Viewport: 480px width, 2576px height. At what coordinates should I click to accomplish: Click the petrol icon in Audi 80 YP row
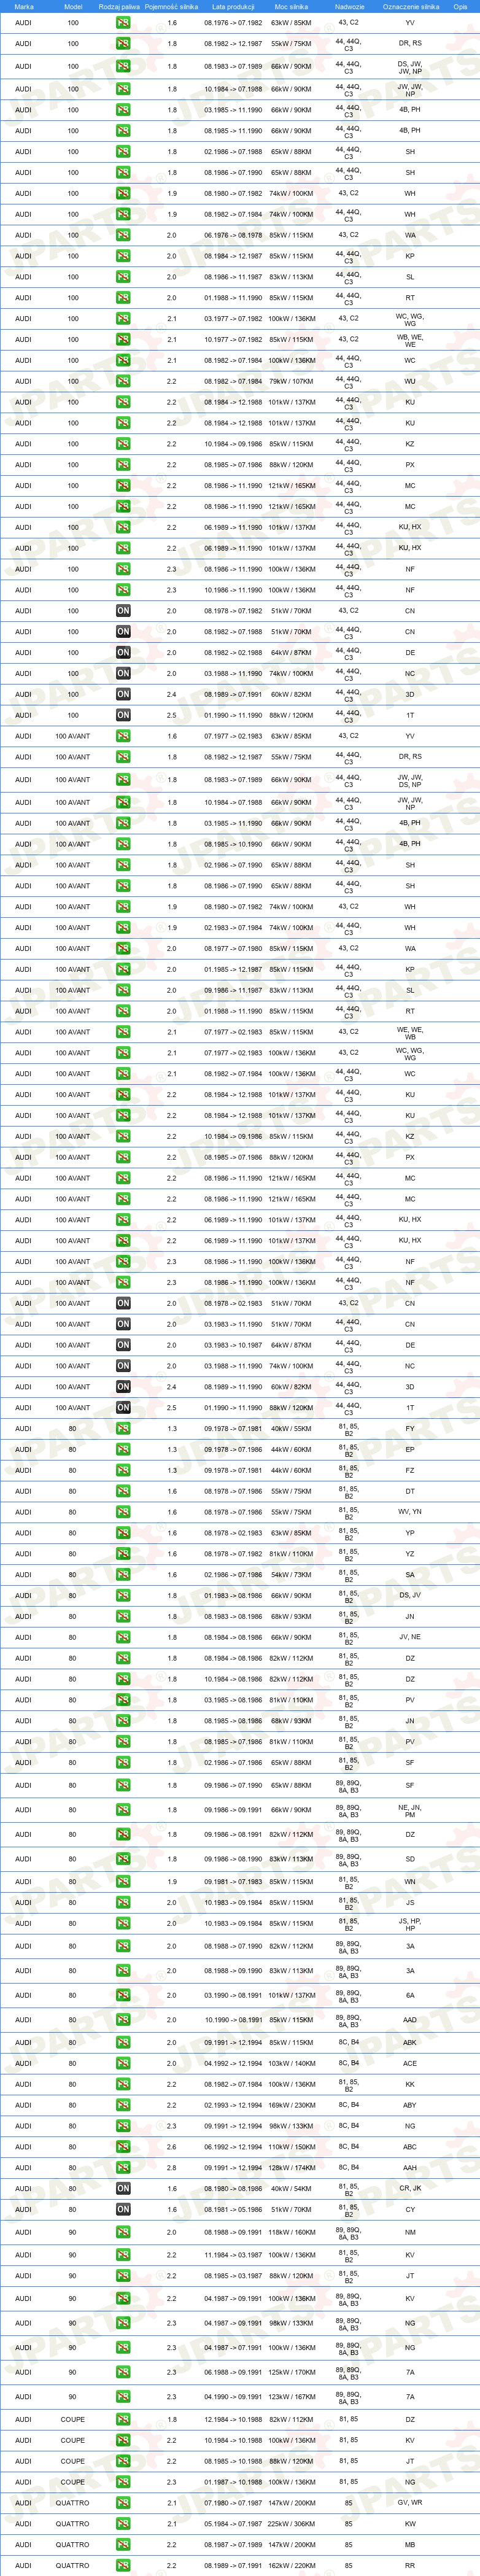click(x=123, y=1533)
